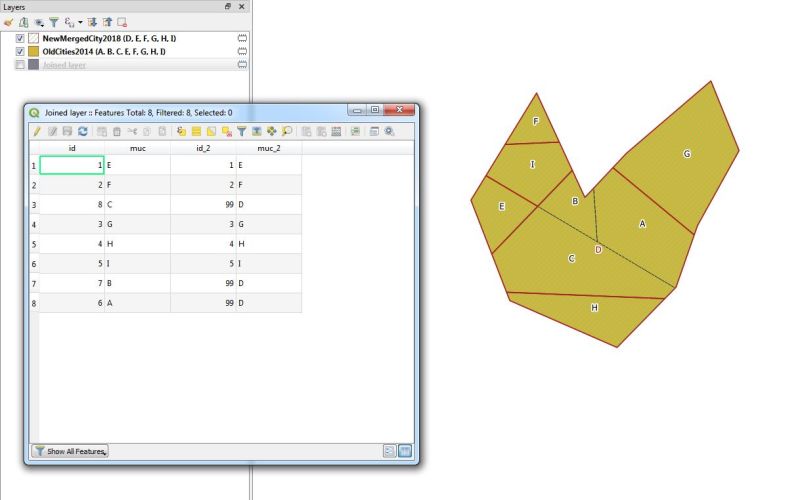
Task: Sort by the id_2 column header
Action: [203, 148]
